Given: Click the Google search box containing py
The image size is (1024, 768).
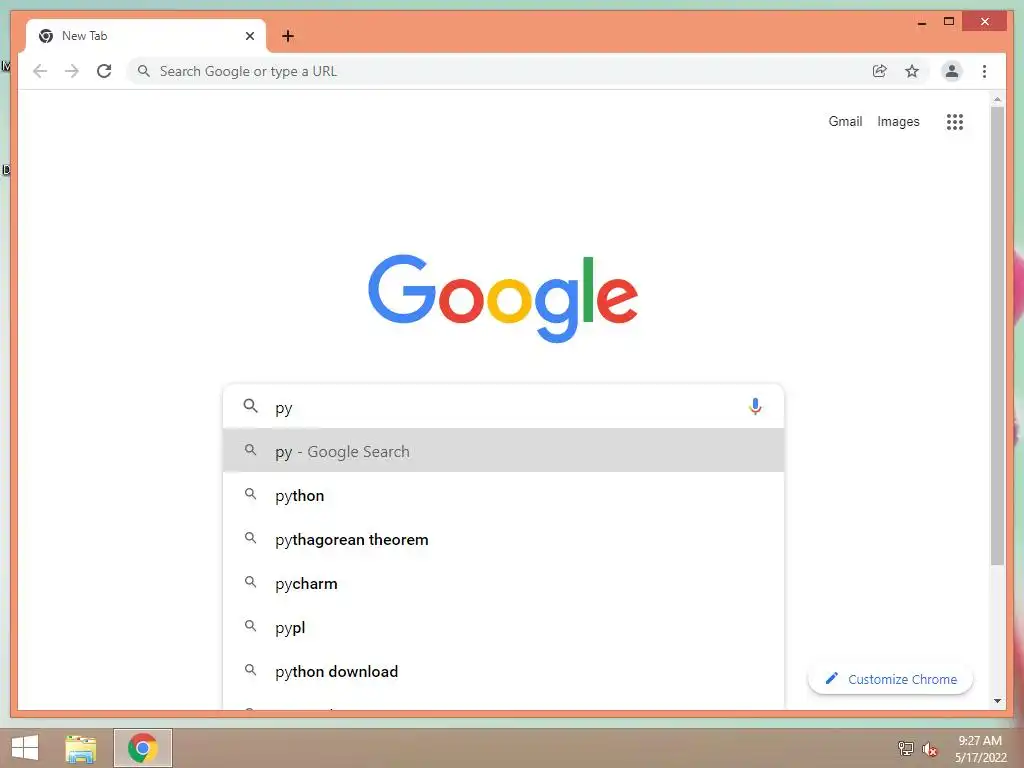Looking at the screenshot, I should (x=503, y=406).
